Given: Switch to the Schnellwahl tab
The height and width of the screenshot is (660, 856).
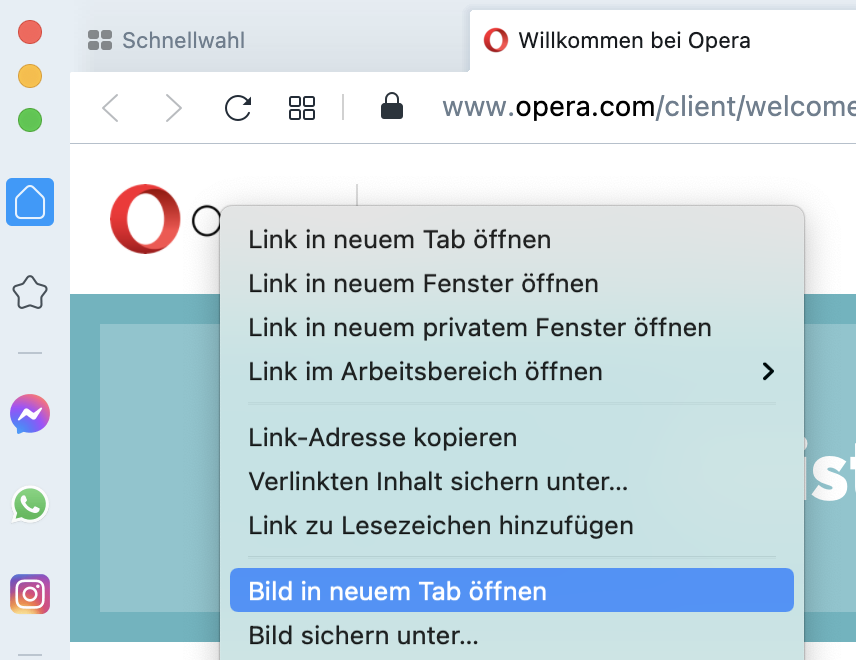Looking at the screenshot, I should pyautogui.click(x=183, y=41).
